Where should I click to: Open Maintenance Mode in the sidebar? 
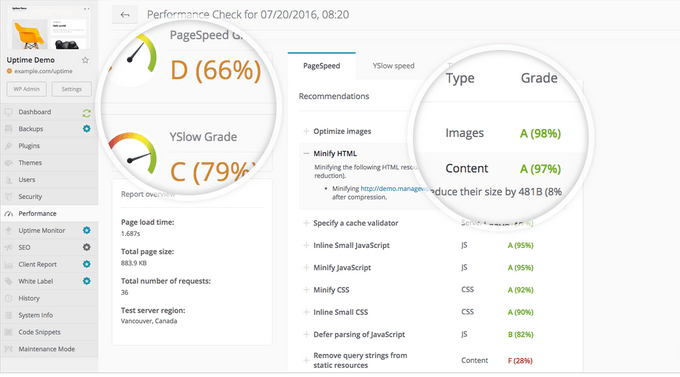[49, 349]
